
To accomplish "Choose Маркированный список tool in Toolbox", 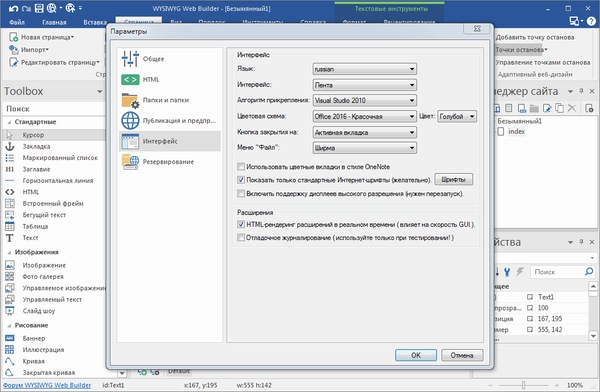I will tap(54, 158).
